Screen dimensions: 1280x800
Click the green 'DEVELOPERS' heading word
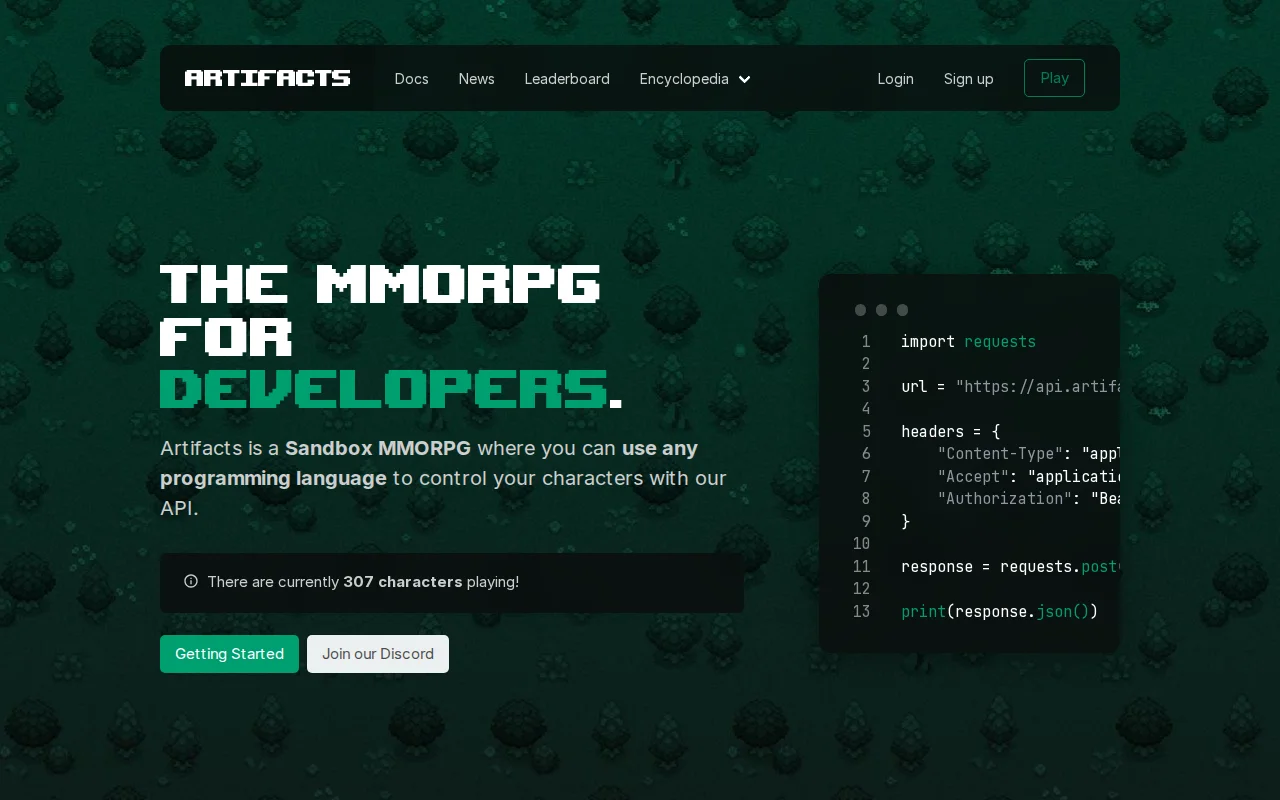[x=384, y=388]
